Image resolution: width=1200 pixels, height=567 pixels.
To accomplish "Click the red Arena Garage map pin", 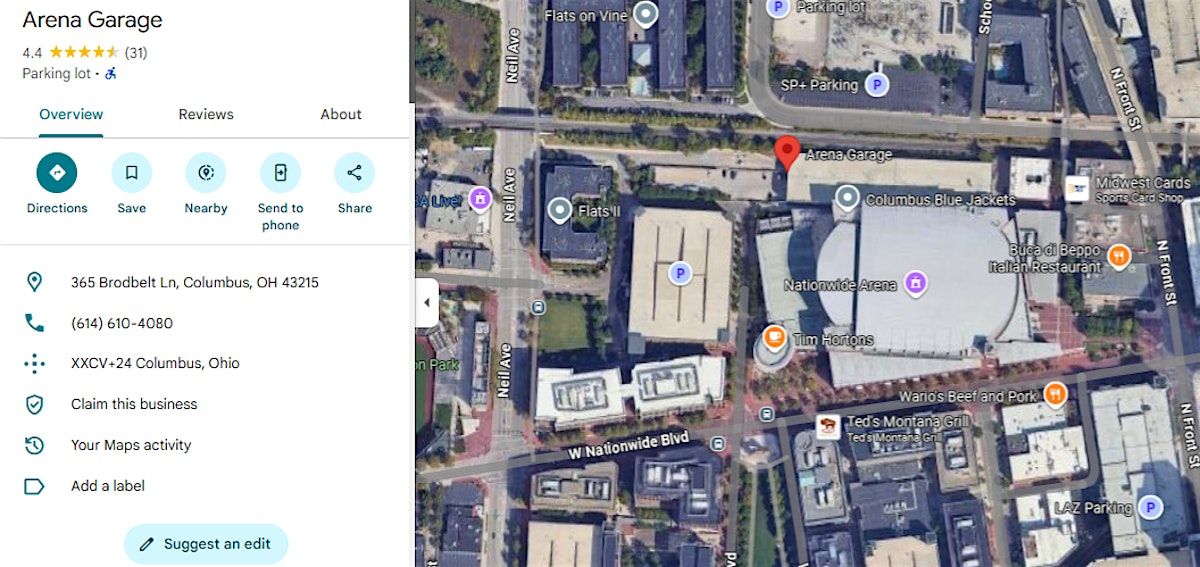I will click(788, 154).
